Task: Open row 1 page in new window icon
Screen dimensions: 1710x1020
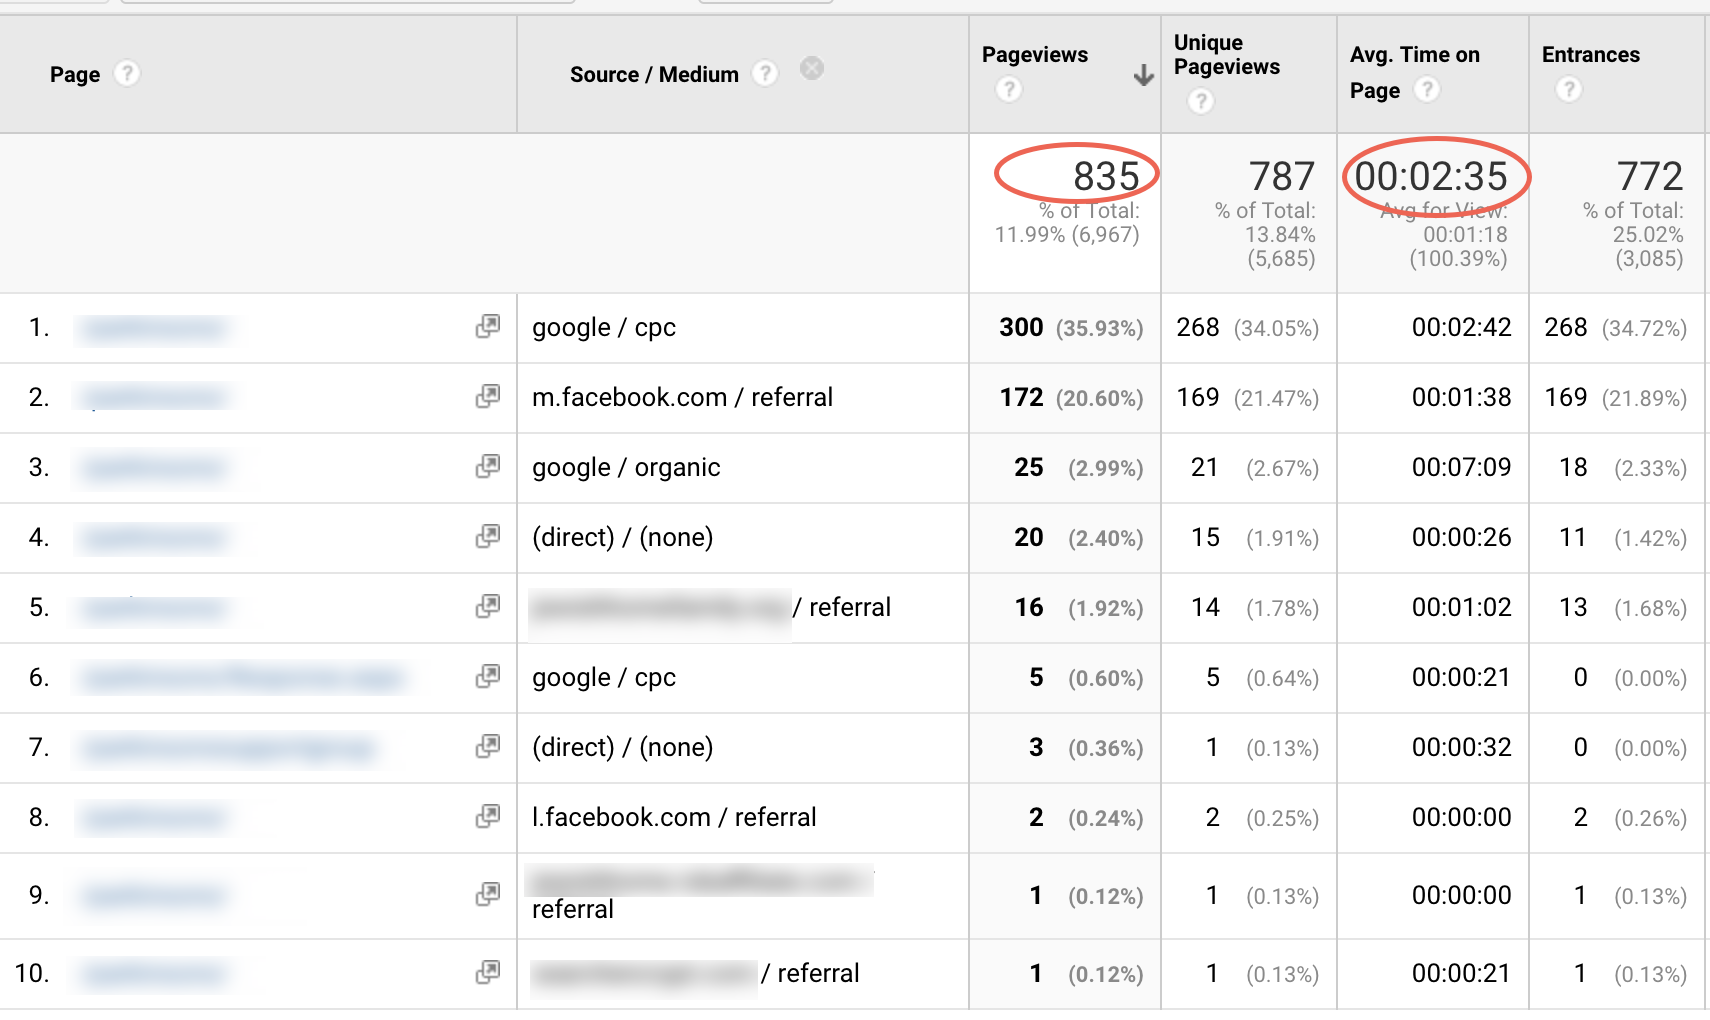Action: [x=488, y=325]
